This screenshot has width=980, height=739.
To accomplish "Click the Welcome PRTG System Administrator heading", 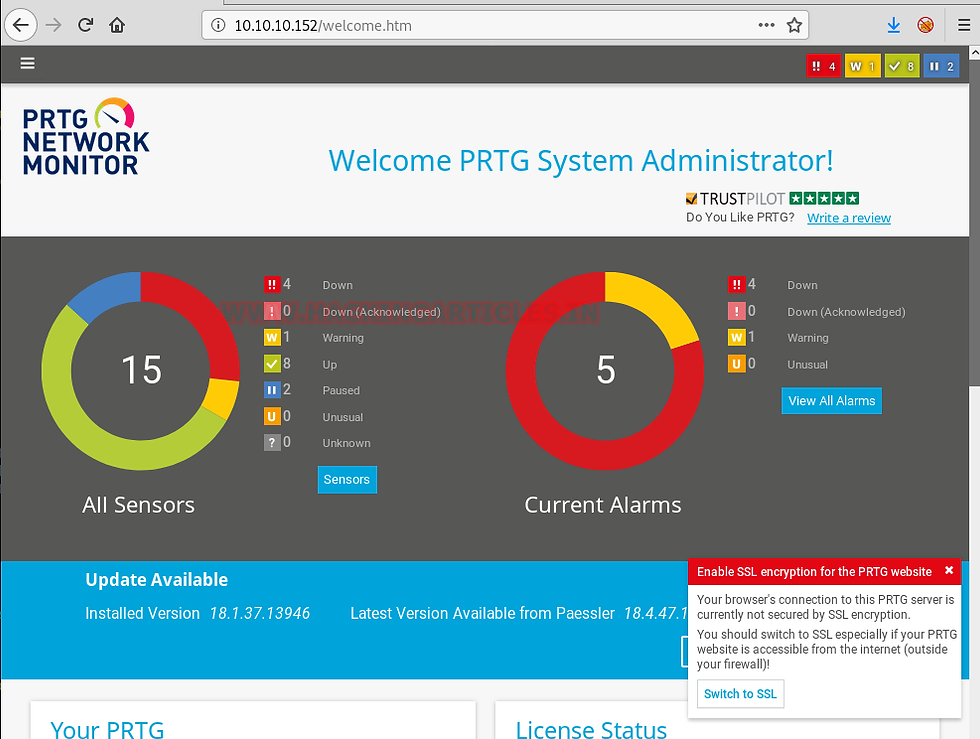I will coord(581,161).
